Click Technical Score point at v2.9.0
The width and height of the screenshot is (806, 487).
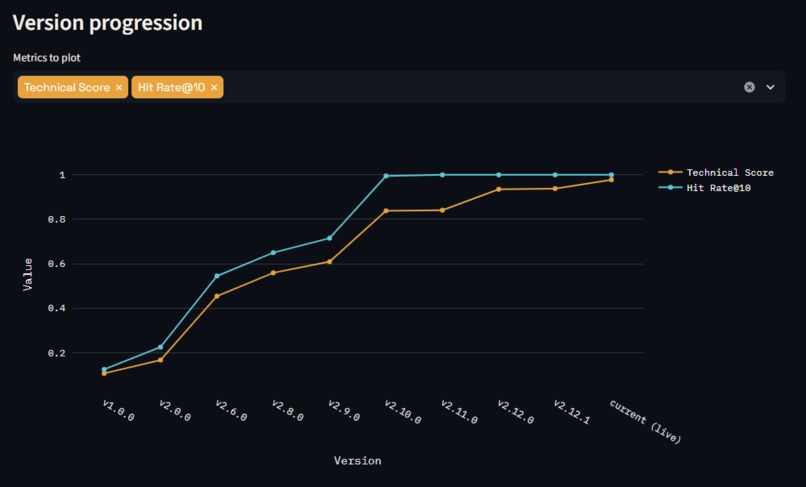tap(329, 262)
